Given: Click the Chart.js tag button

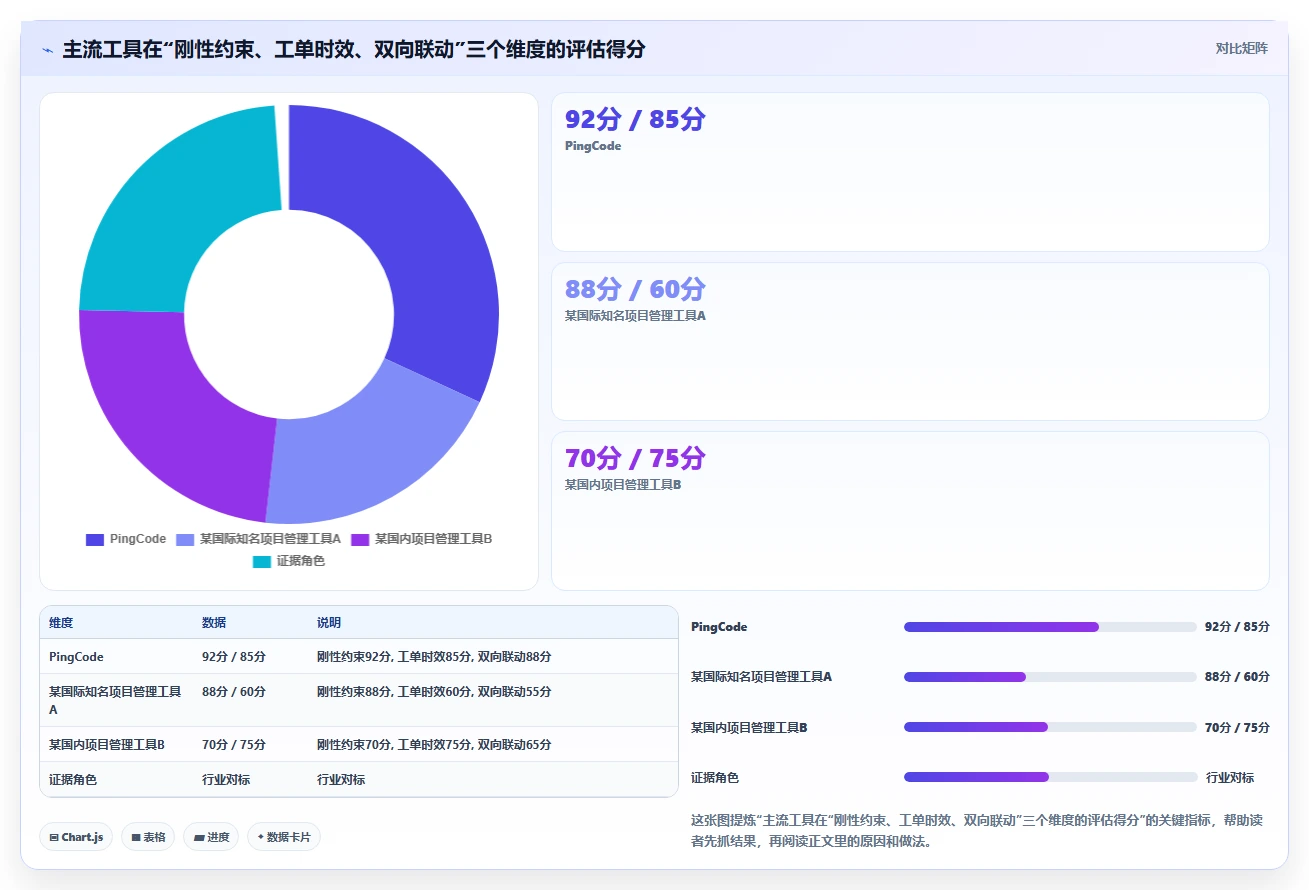Looking at the screenshot, I should [x=76, y=837].
